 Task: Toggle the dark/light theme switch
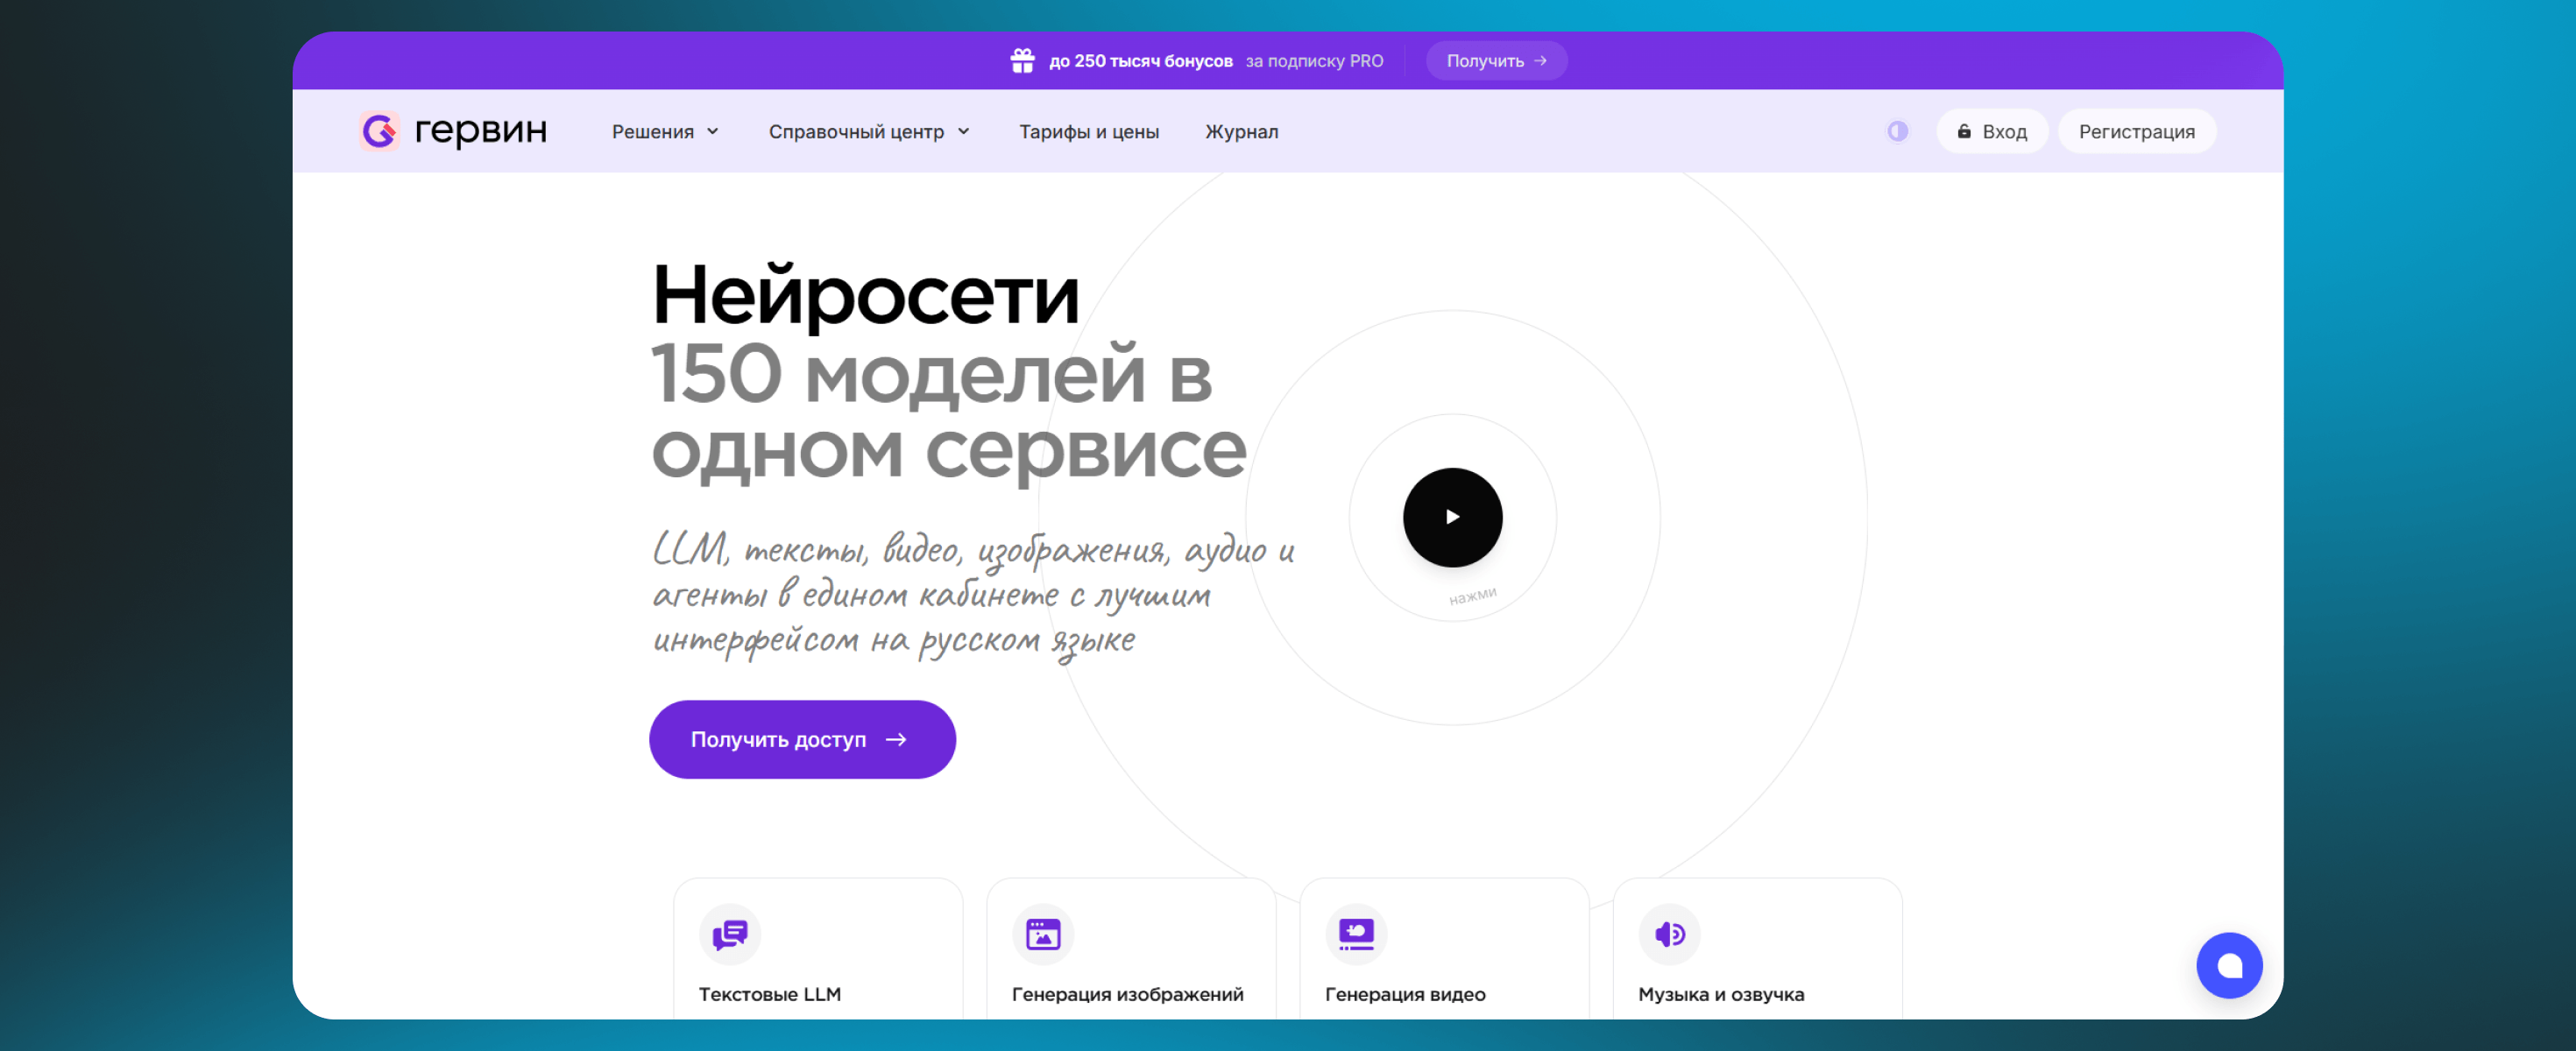tap(1897, 131)
